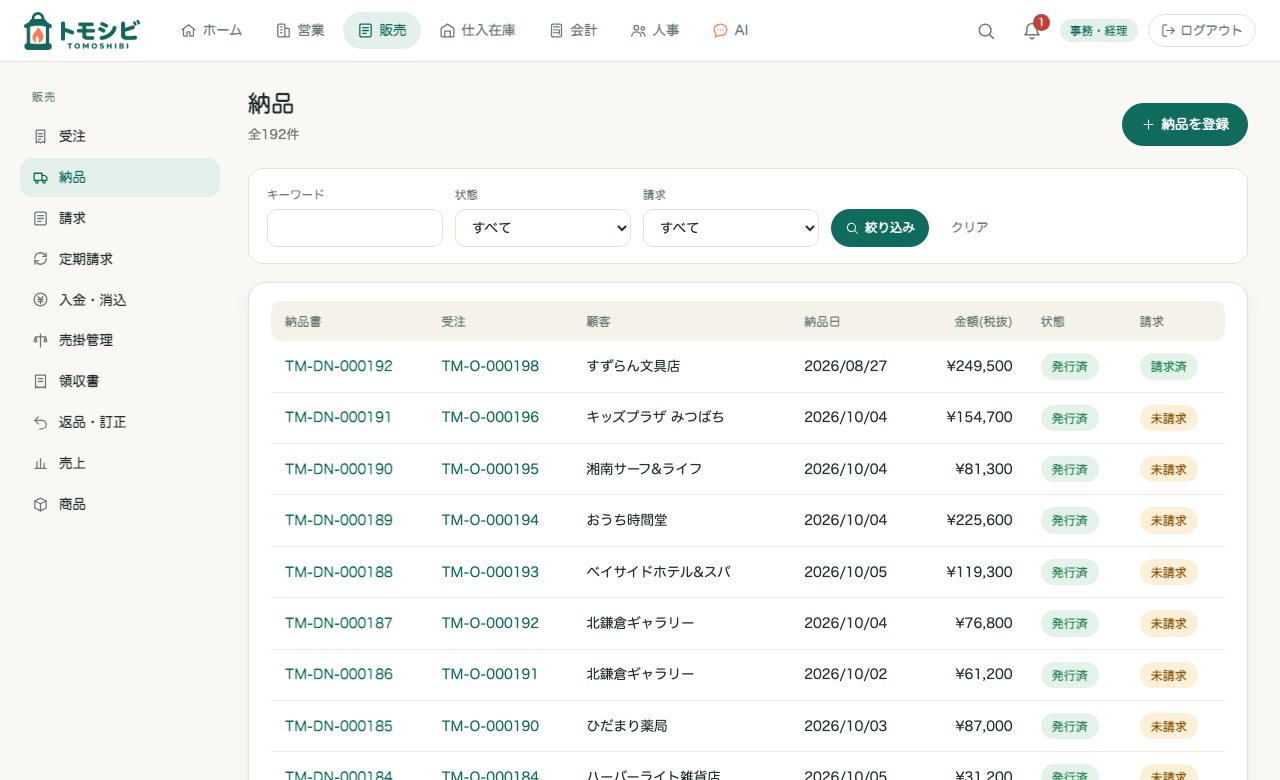Log out using ログアウト button
The image size is (1280, 780).
coord(1202,31)
